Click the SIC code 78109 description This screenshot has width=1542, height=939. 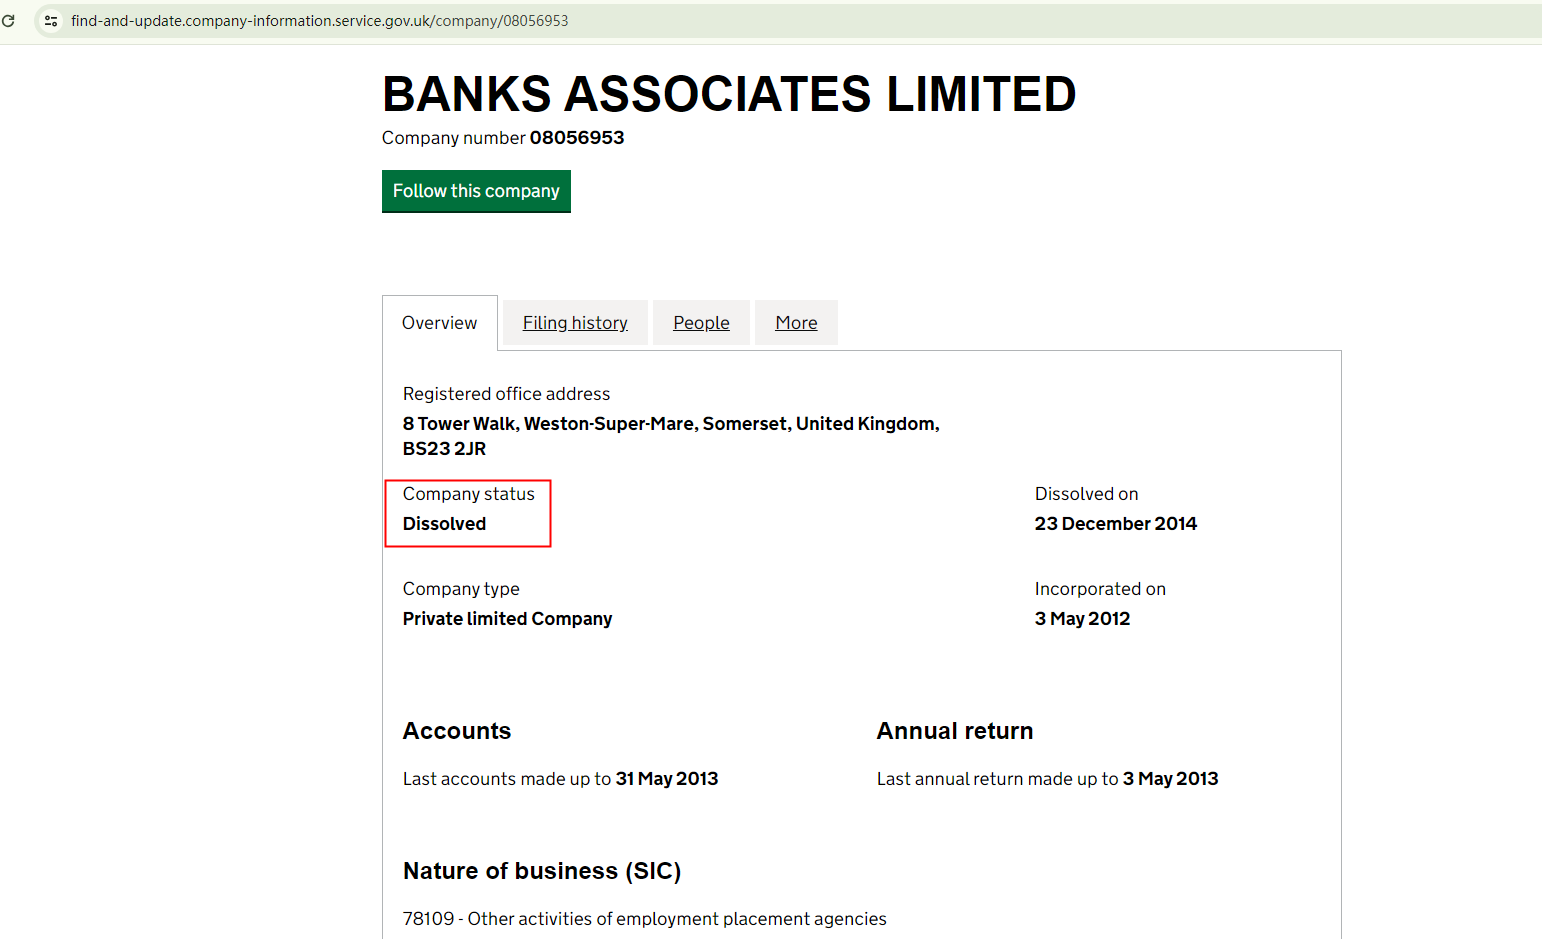[x=644, y=919]
